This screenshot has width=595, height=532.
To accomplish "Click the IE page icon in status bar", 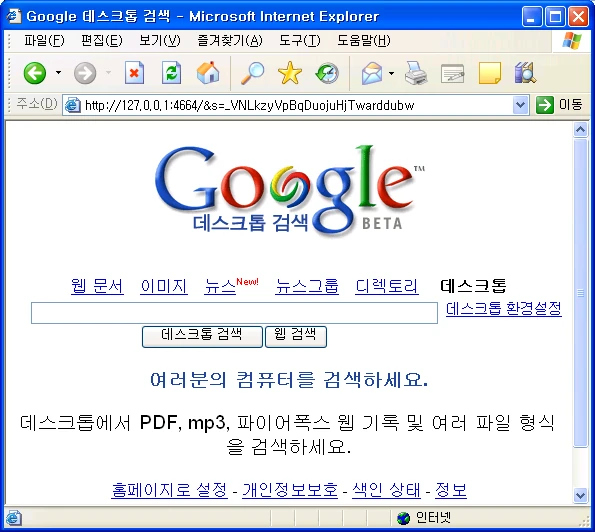I will pyautogui.click(x=13, y=518).
